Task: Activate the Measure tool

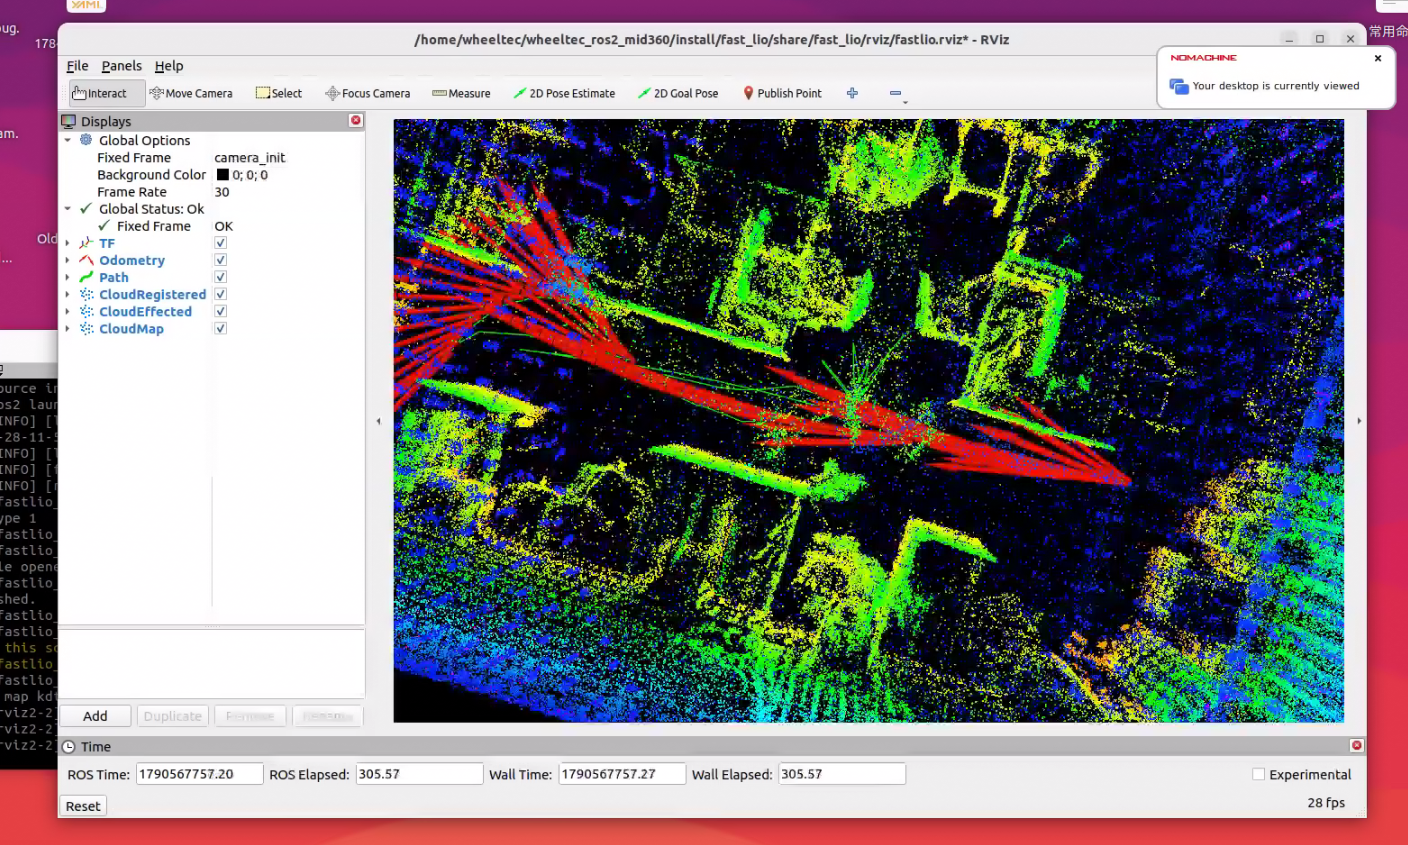Action: [461, 93]
